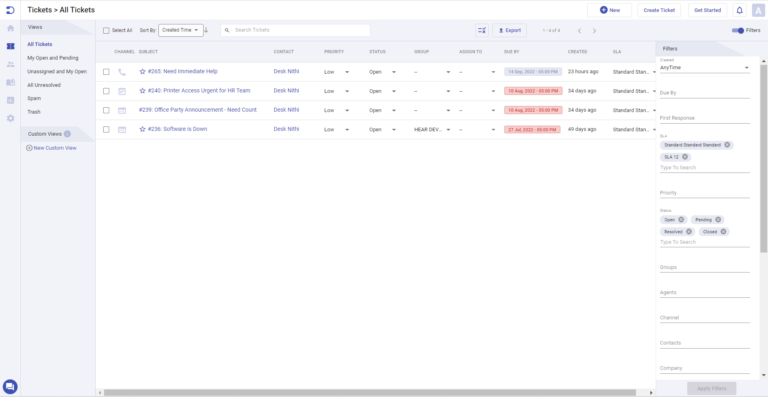The image size is (768, 397).
Task: Open Unassigned and My Open view
Action: tap(57, 71)
